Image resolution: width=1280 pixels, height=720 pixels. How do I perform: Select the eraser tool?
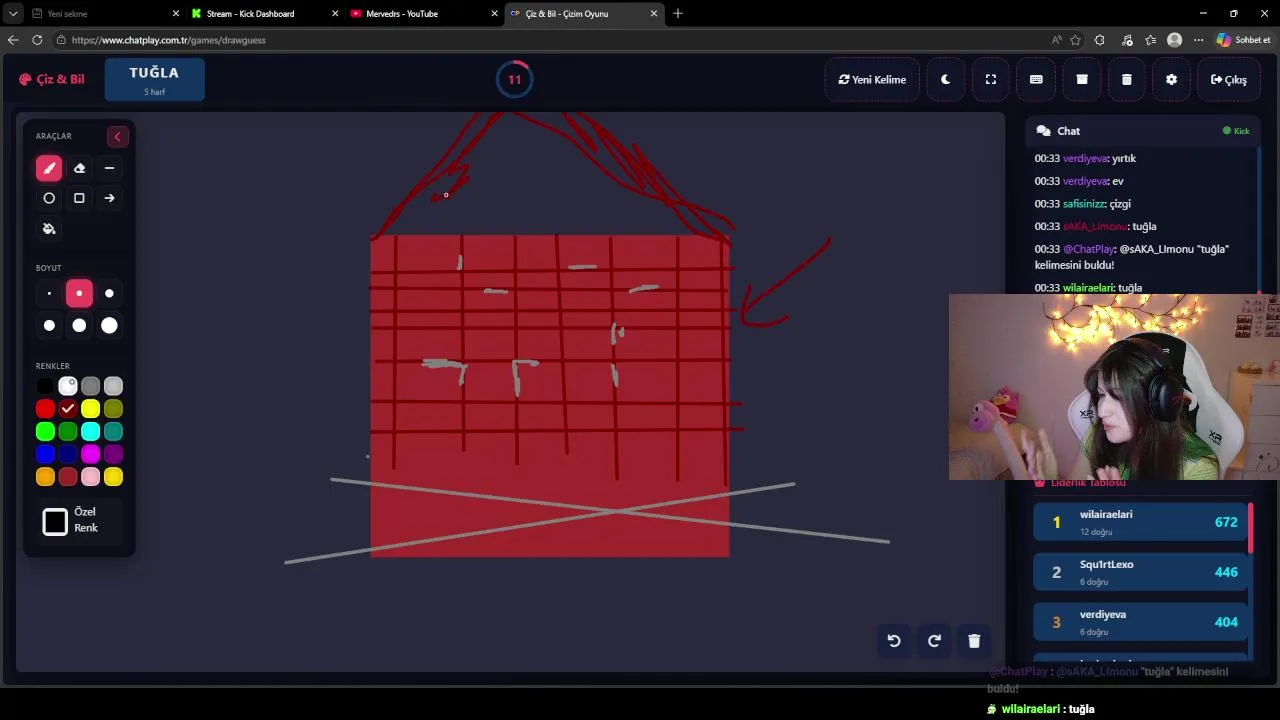79,168
